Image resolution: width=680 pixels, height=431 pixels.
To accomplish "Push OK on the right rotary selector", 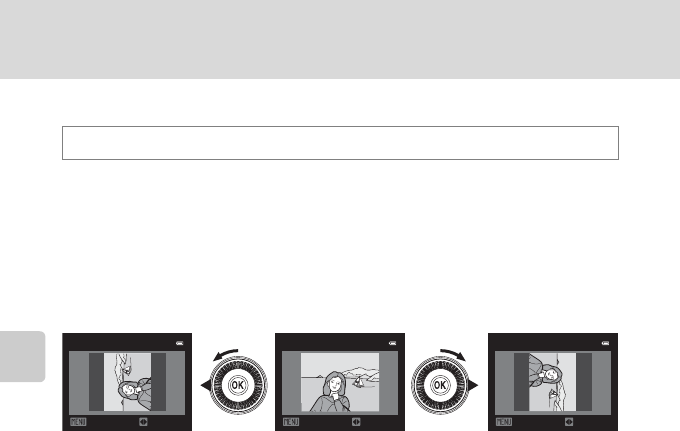I will tap(440, 385).
